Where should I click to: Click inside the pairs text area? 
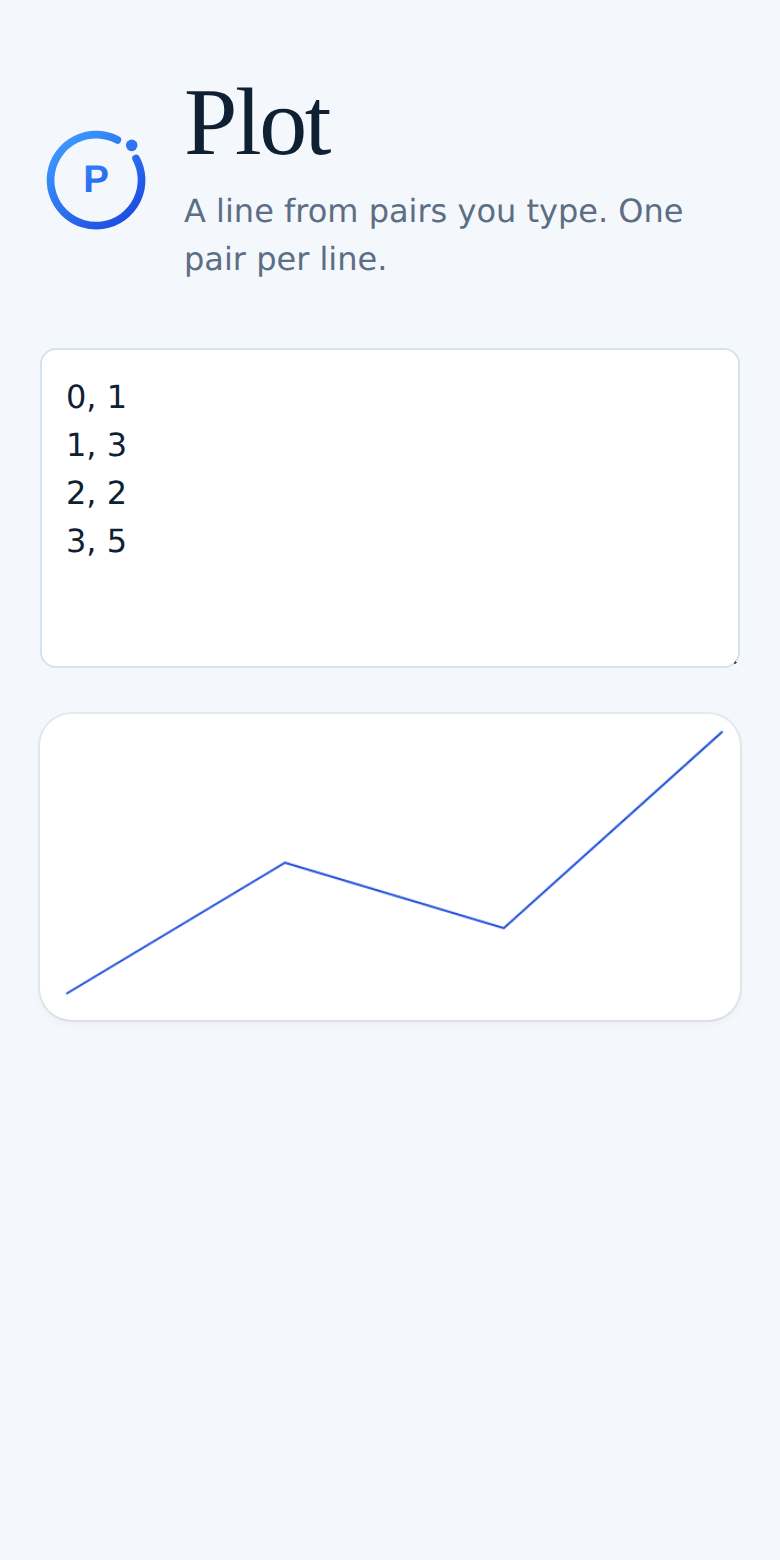click(x=390, y=508)
